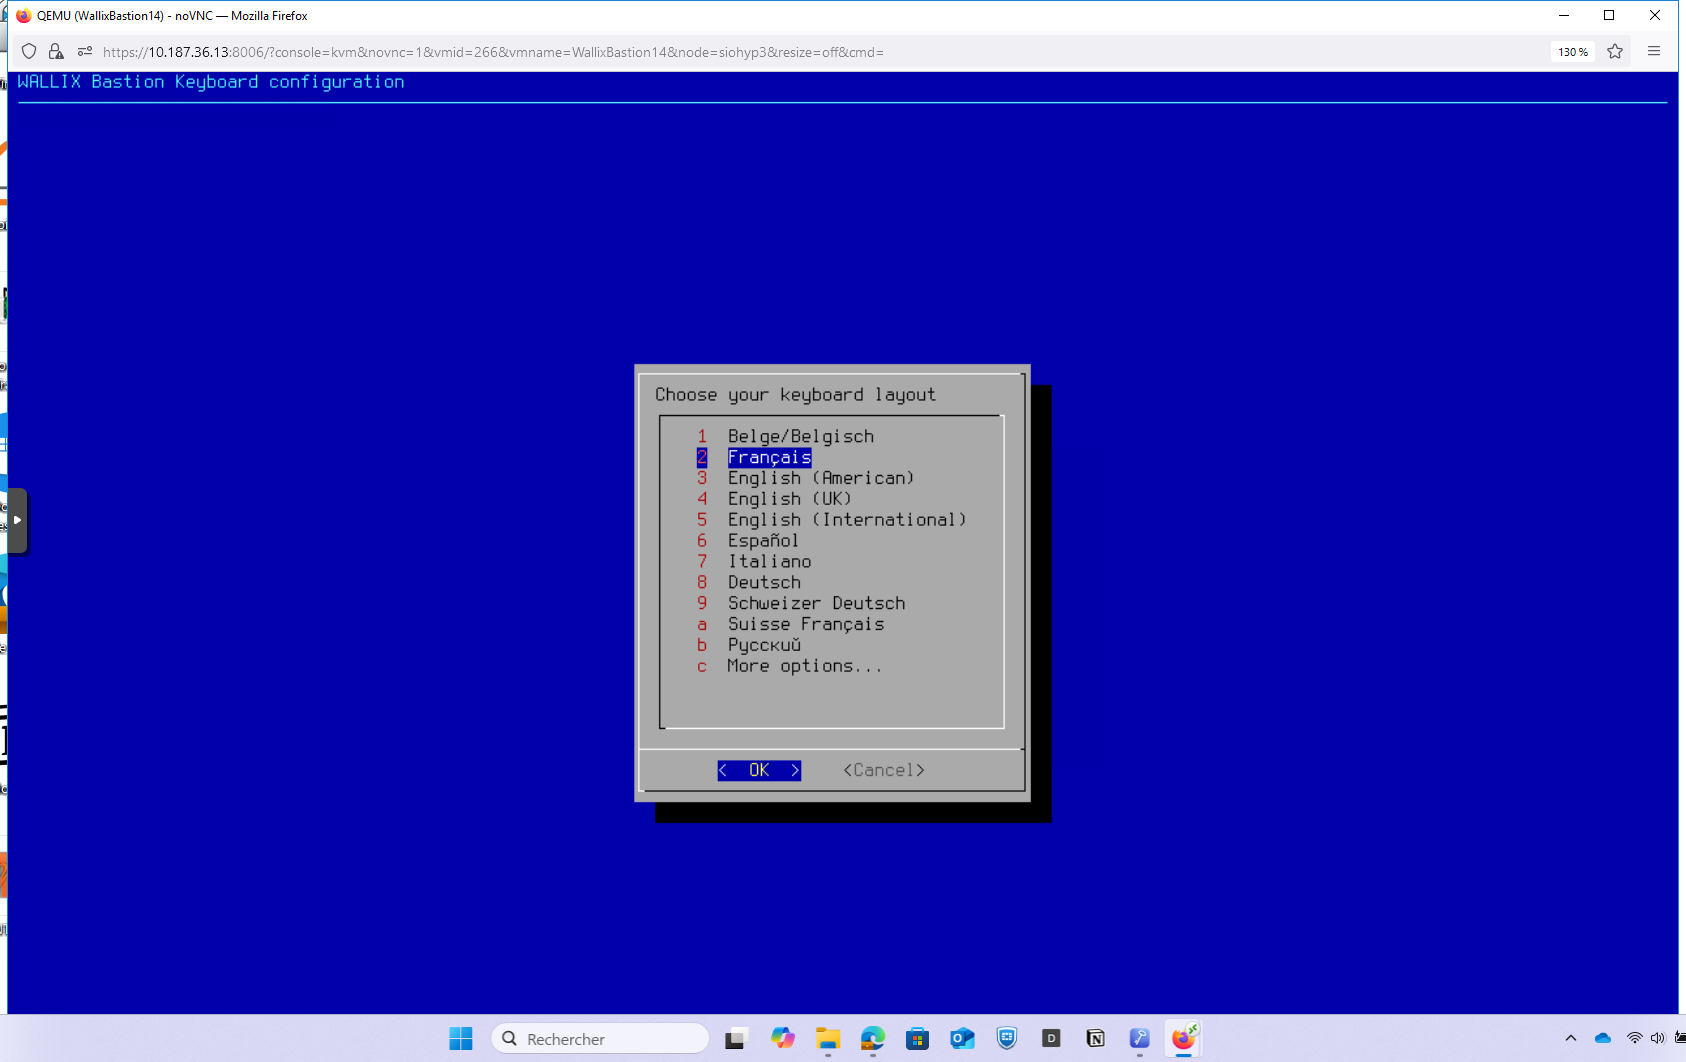Choose English (American) keyboard layout
Image resolution: width=1686 pixels, height=1062 pixels.
coord(820,478)
